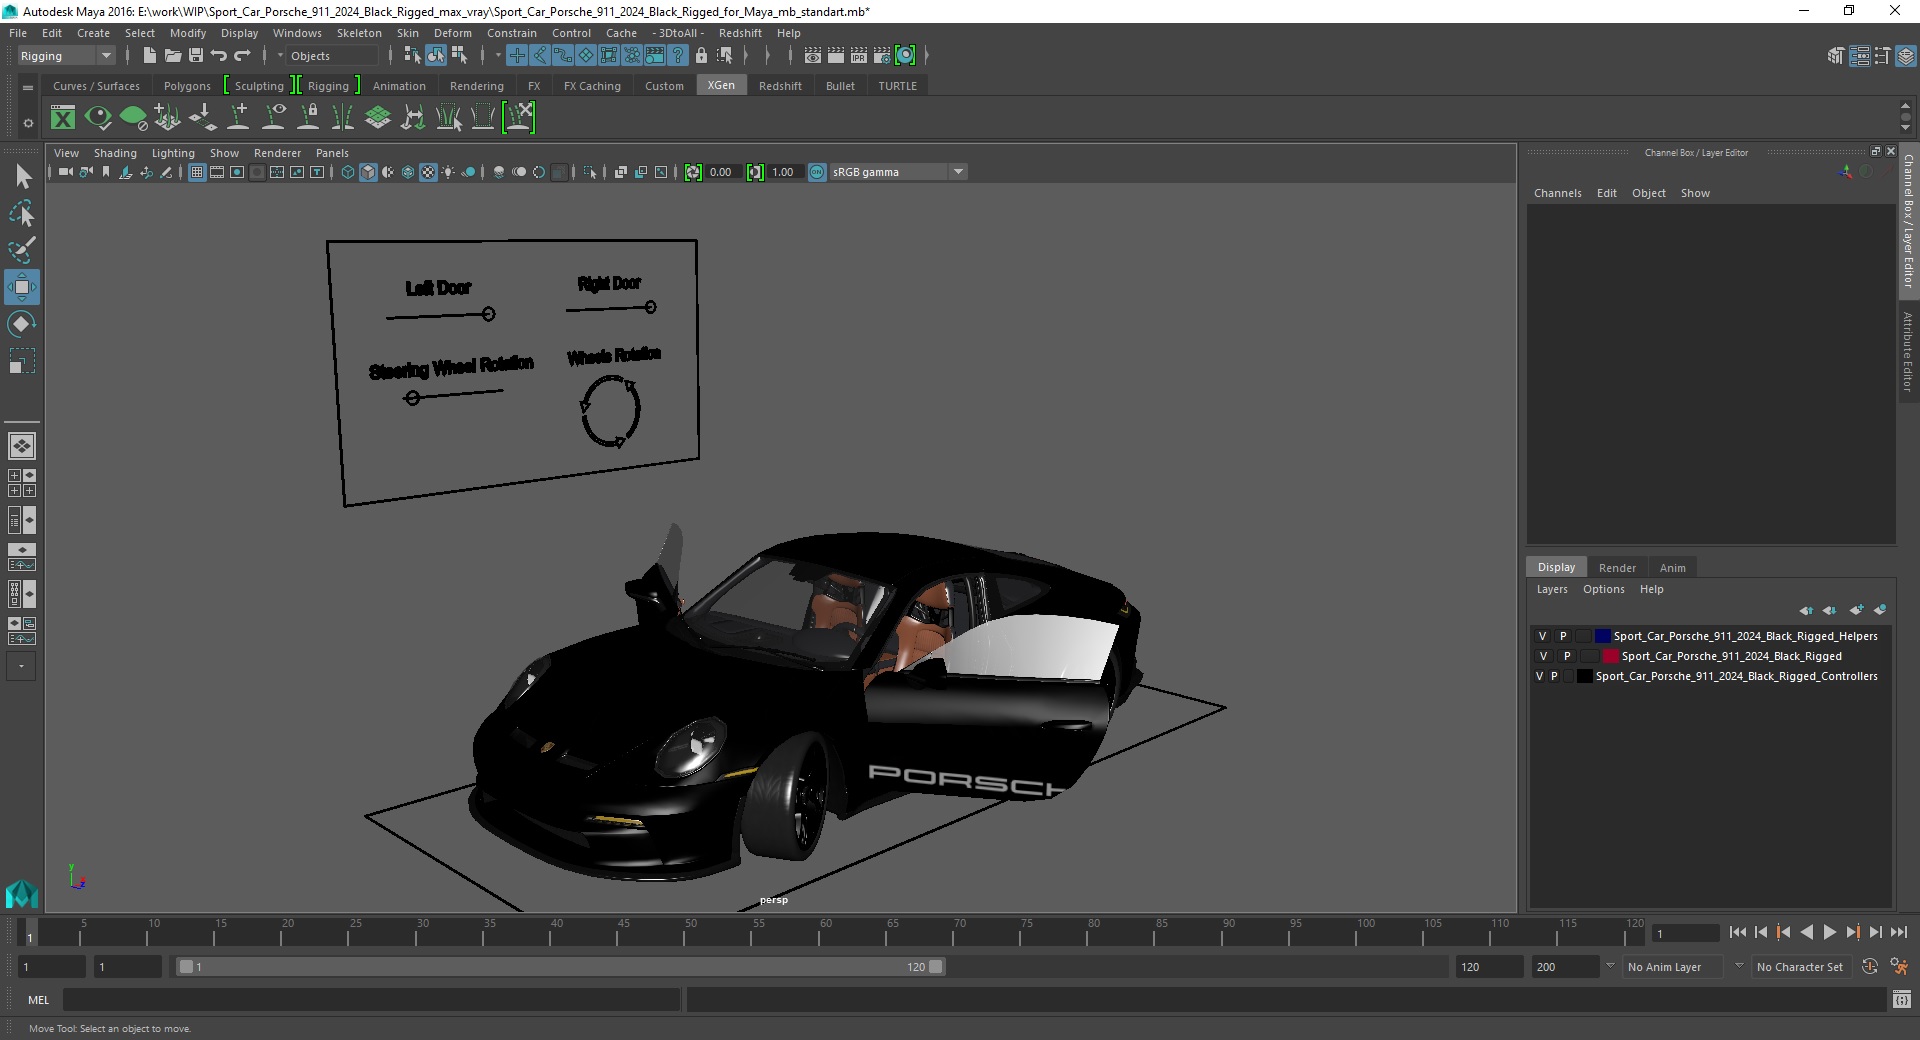Select the Rotate tool in the toolbox
Screen dimensions: 1920x1040
click(22, 324)
